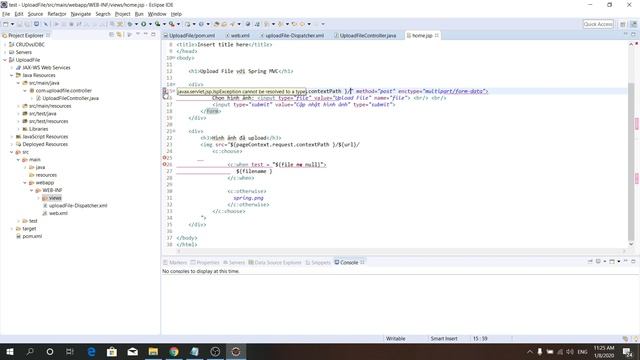Open the Refactor menu
The width and height of the screenshot is (640, 360).
point(57,14)
